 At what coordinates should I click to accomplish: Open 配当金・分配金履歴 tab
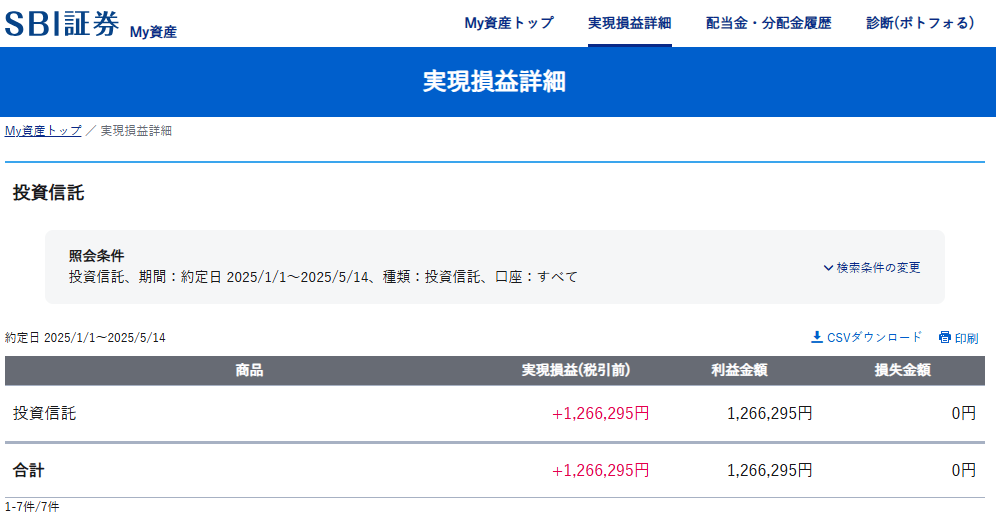[x=768, y=23]
